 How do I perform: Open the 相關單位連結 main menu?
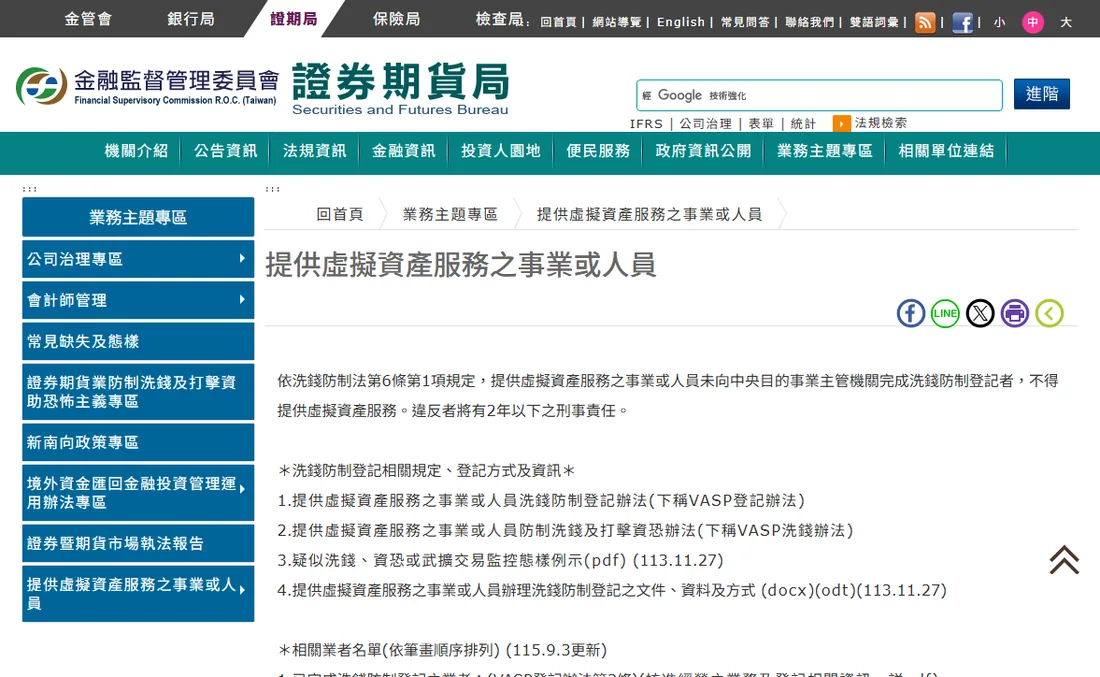pyautogui.click(x=946, y=151)
